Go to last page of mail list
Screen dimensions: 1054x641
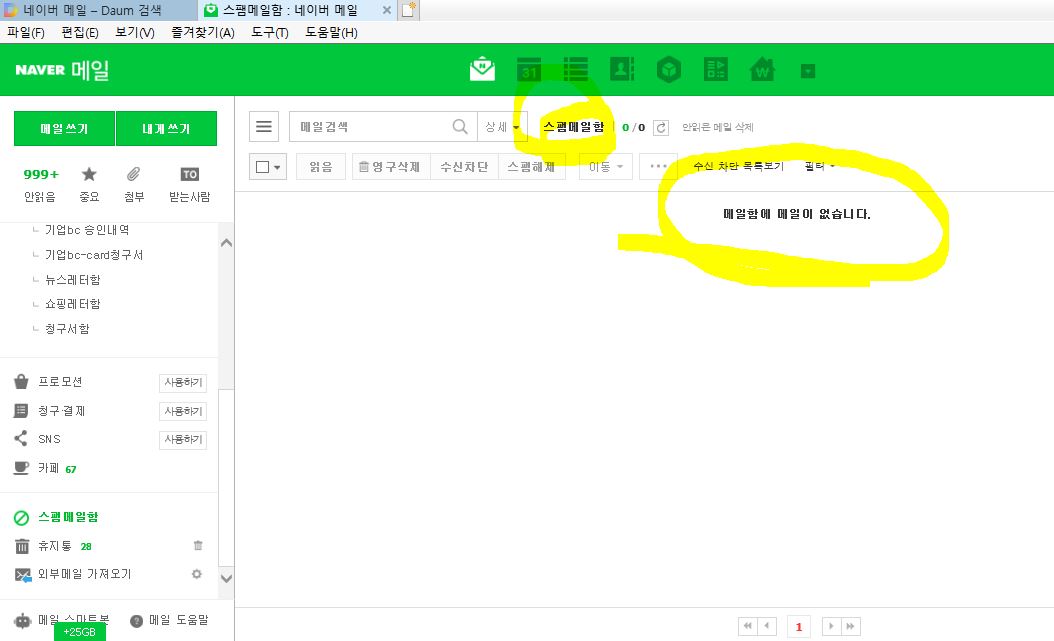[x=850, y=626]
